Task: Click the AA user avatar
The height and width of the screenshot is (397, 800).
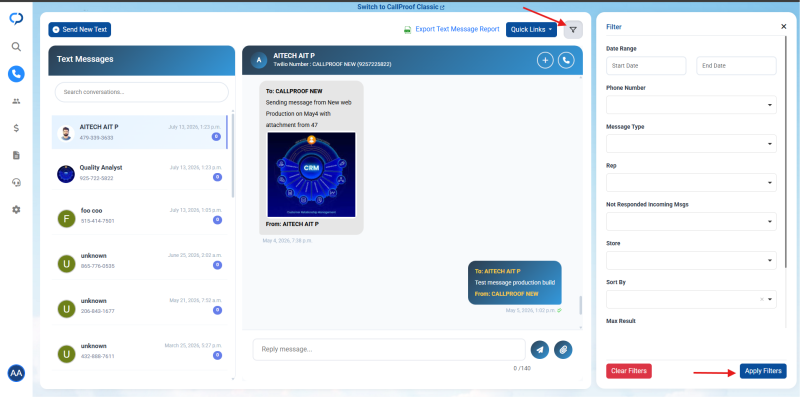Action: [16, 373]
